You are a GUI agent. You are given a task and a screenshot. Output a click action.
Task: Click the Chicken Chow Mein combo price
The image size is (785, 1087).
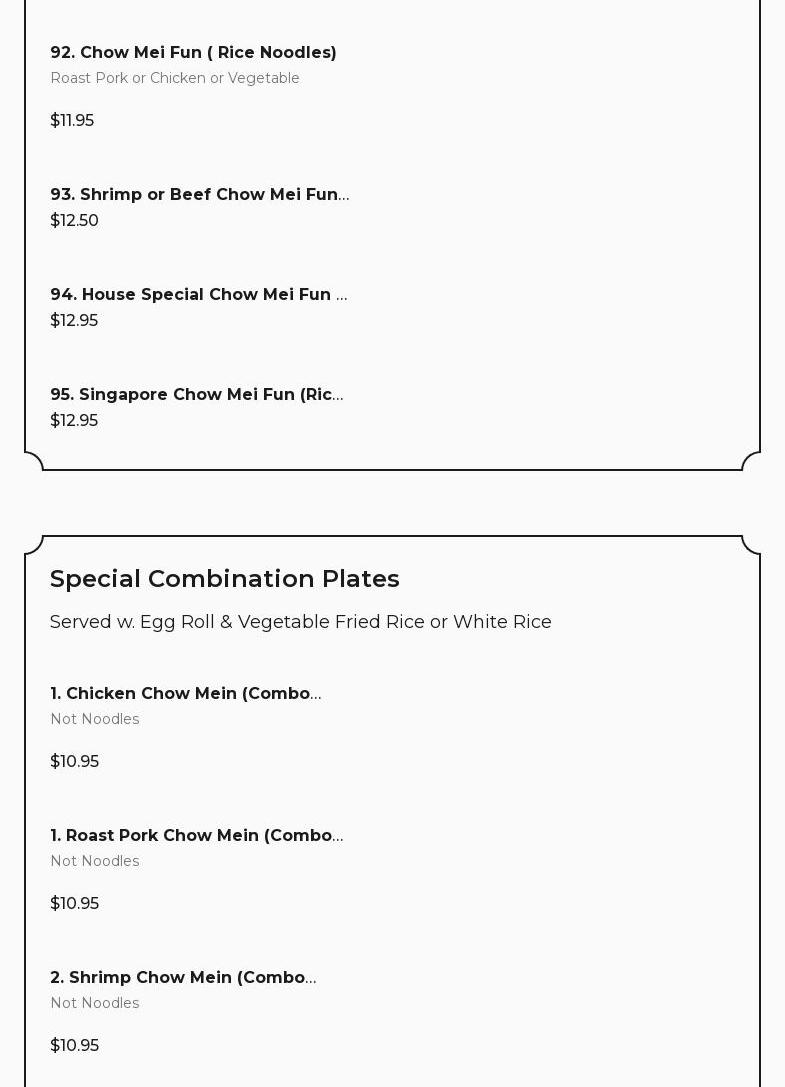point(74,761)
